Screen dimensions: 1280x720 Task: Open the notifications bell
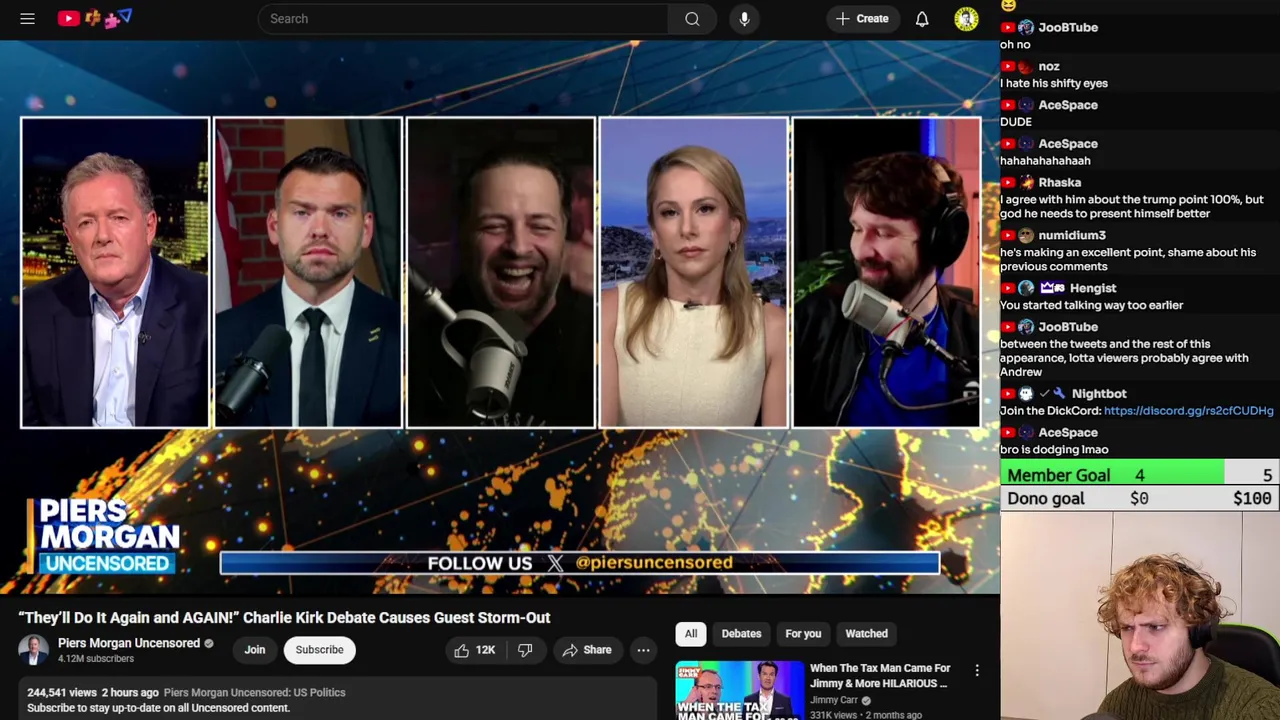pos(922,18)
